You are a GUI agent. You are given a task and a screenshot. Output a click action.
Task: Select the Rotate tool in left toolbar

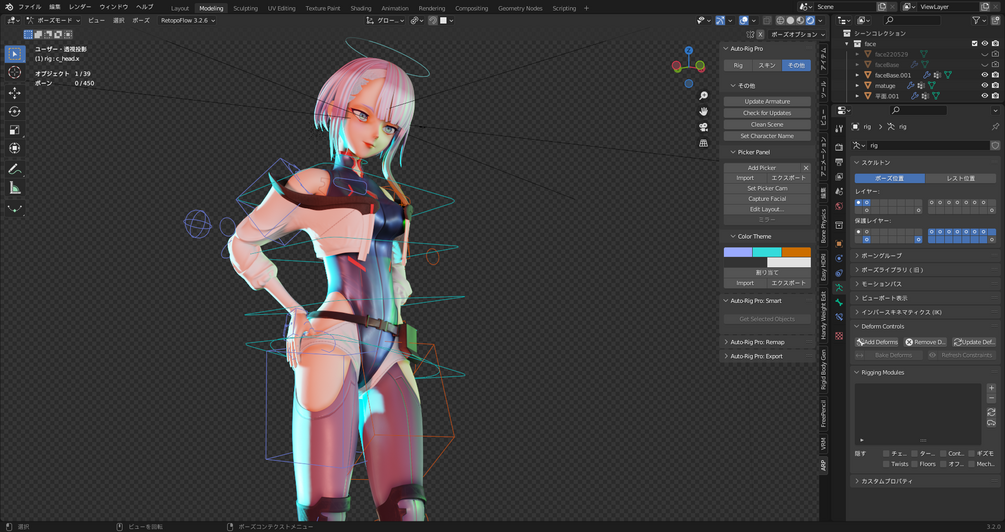tap(15, 111)
